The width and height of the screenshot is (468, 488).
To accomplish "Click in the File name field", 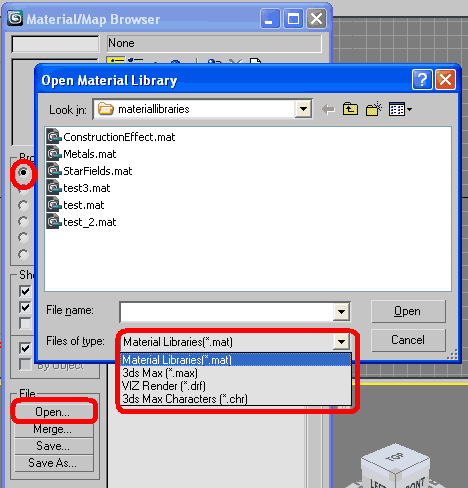I will pos(227,312).
